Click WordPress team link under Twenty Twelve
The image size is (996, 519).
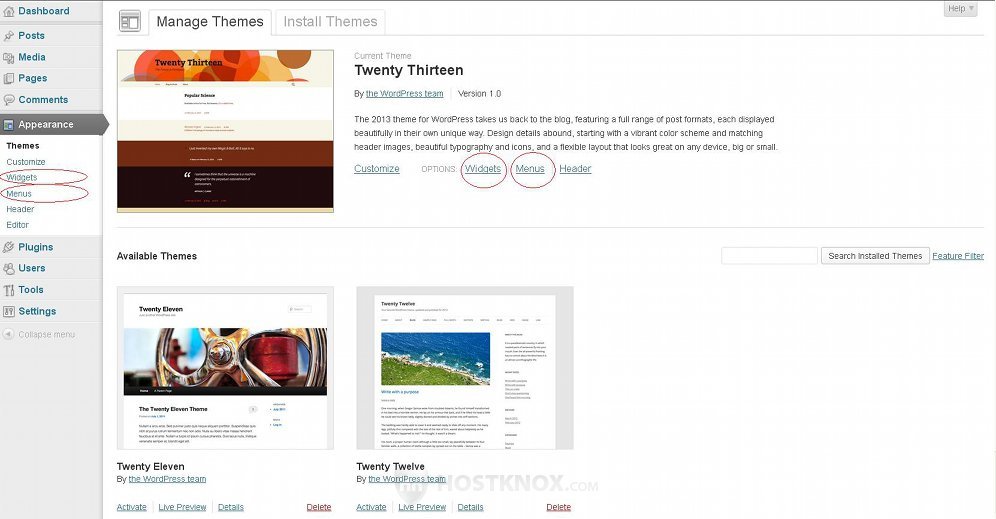[407, 479]
